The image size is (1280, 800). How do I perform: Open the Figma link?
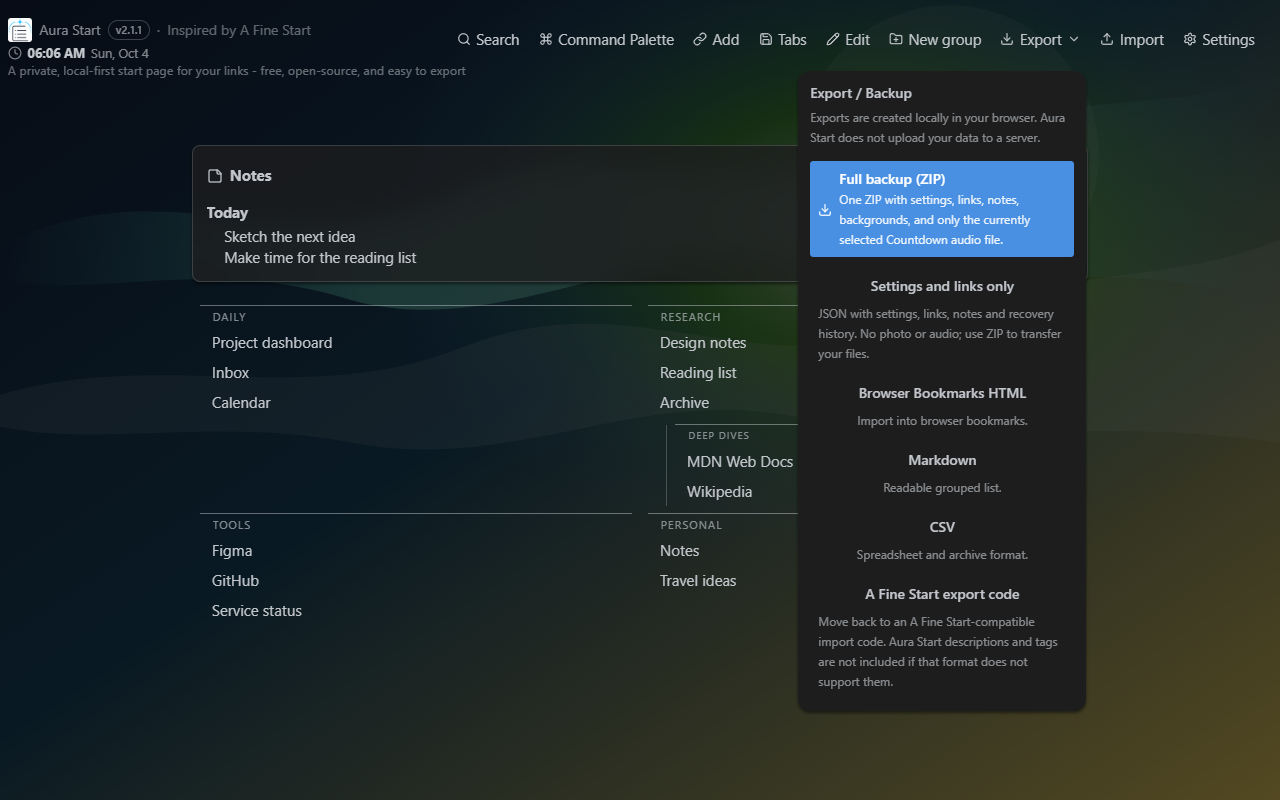pos(232,551)
